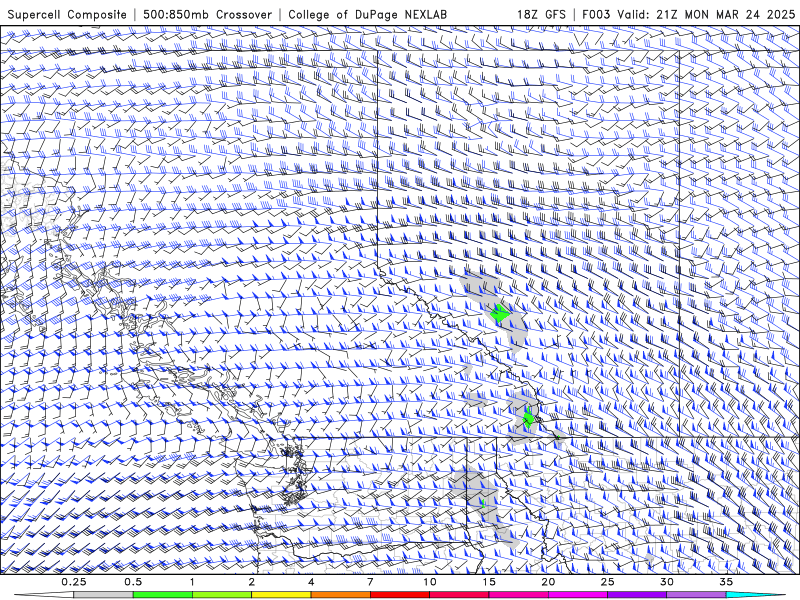Click the Supercell Composite title text

click(67, 14)
